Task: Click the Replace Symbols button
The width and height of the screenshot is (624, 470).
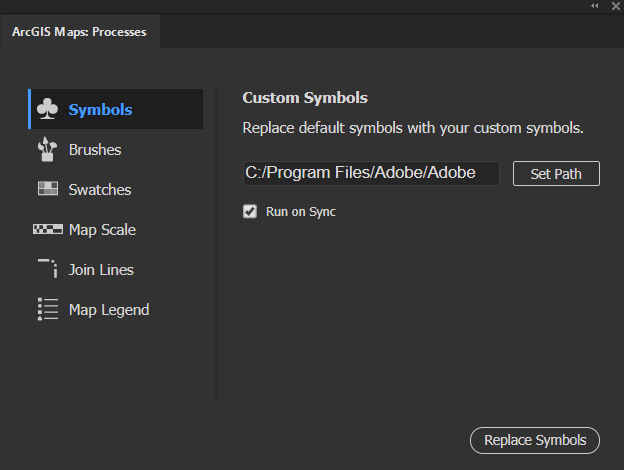Action: point(535,440)
